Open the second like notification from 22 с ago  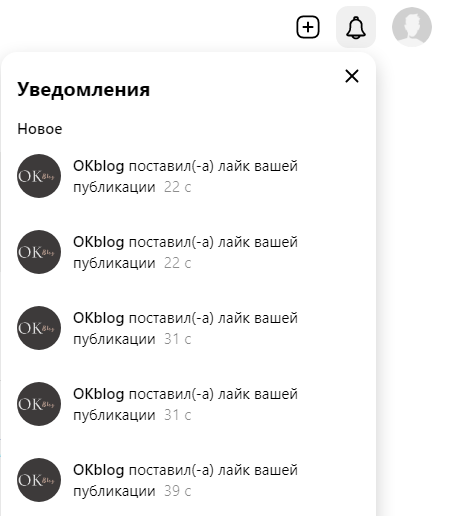[185, 252]
